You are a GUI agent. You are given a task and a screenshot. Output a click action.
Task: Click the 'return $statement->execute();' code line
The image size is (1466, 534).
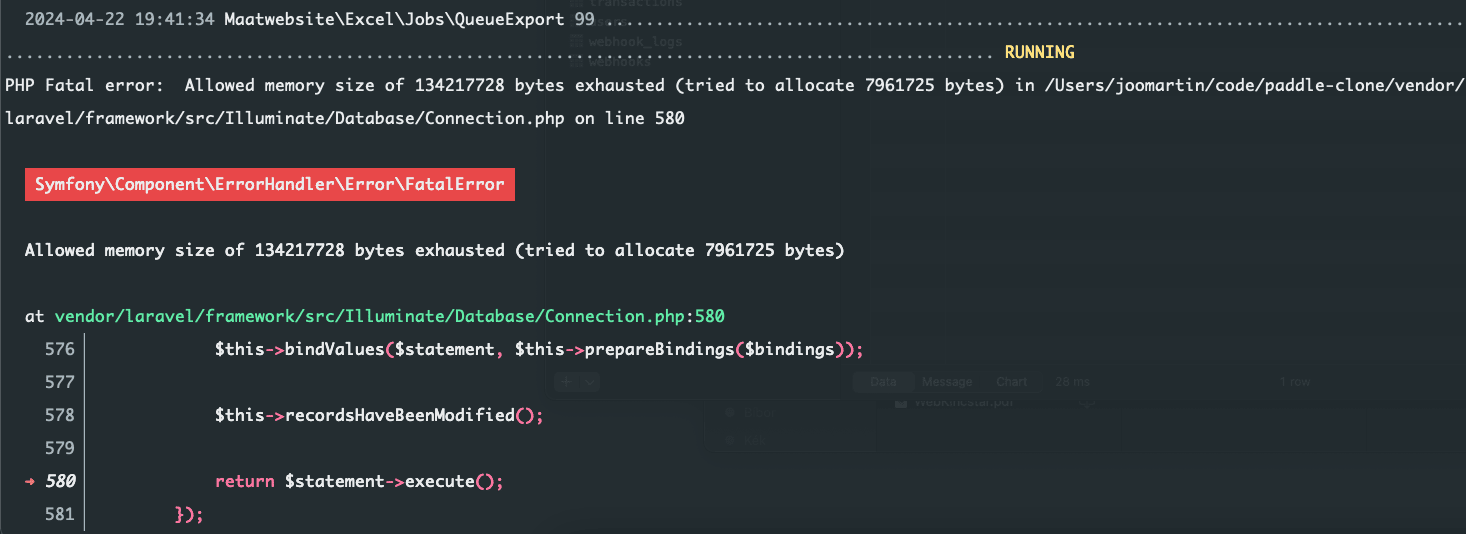[359, 481]
